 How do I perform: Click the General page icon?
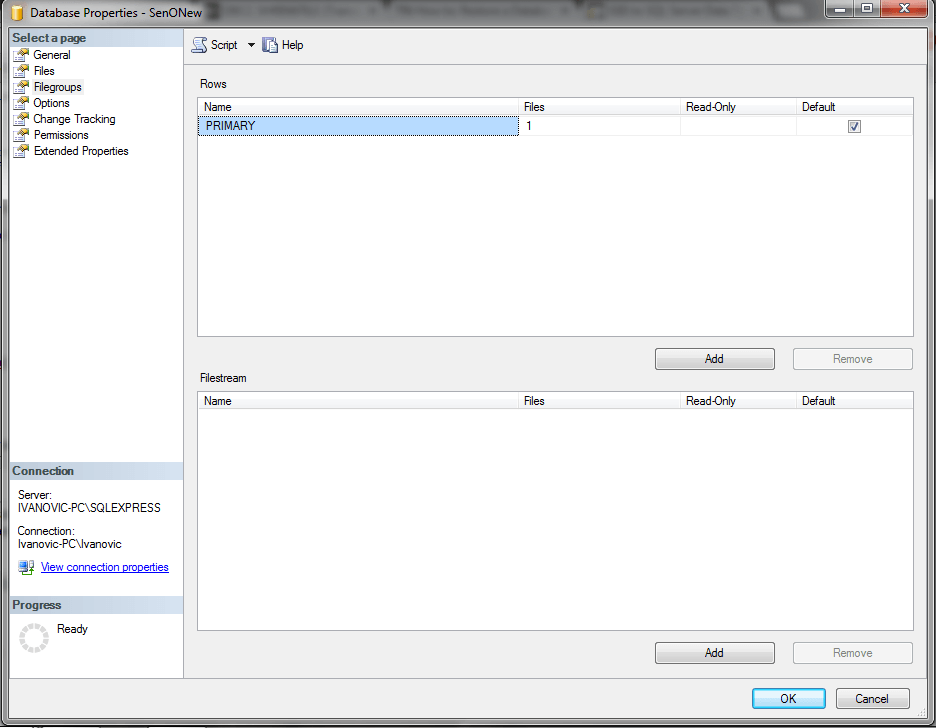[21, 55]
